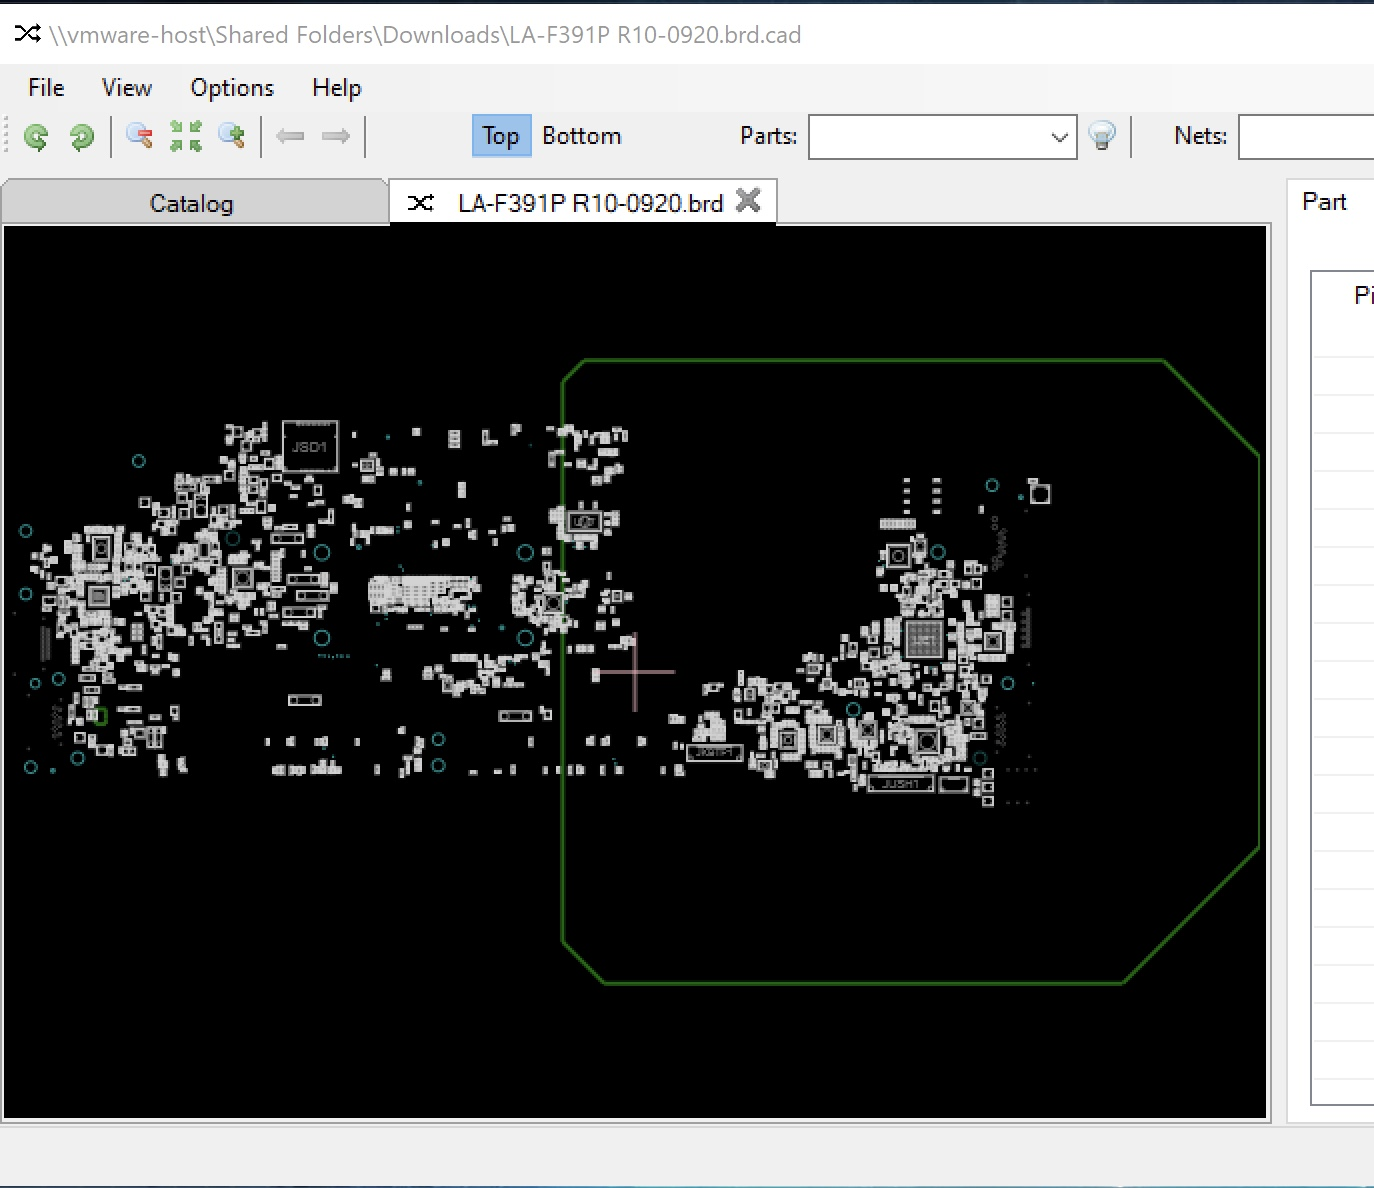Switch to the Top board side
This screenshot has width=1374, height=1188.
pyautogui.click(x=500, y=136)
